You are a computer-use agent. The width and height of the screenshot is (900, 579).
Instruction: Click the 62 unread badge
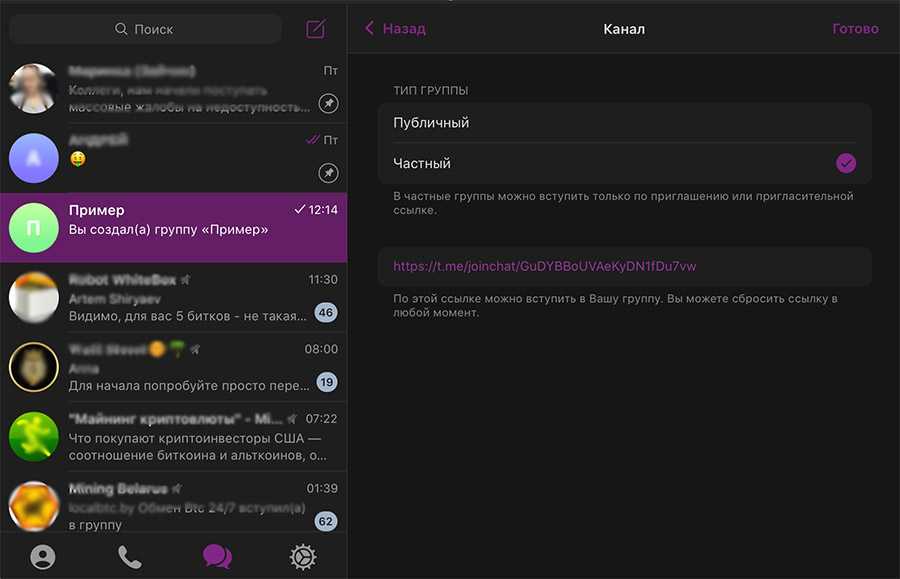pyautogui.click(x=325, y=521)
